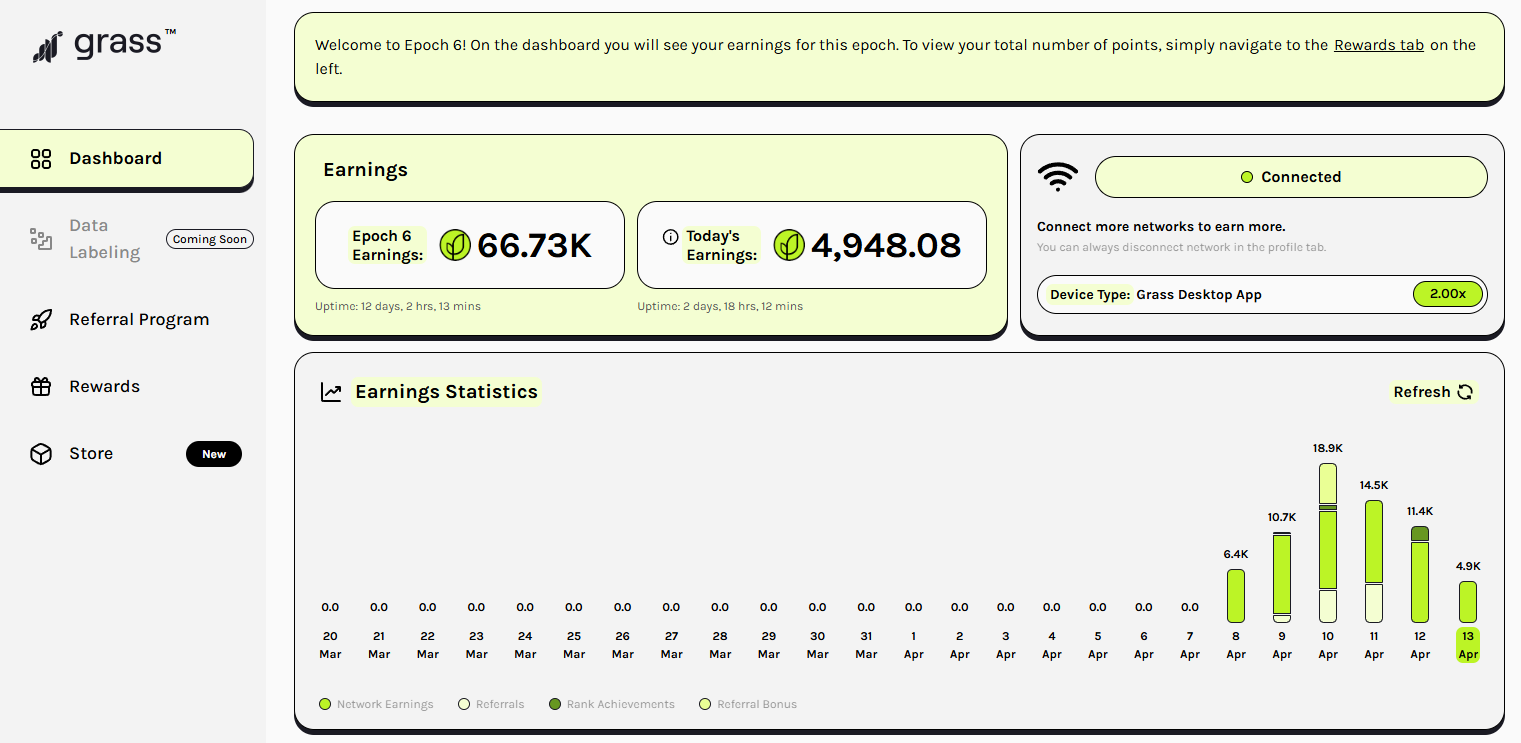The height and width of the screenshot is (743, 1521).
Task: Click the 2.00x multiplier badge
Action: click(x=1447, y=294)
